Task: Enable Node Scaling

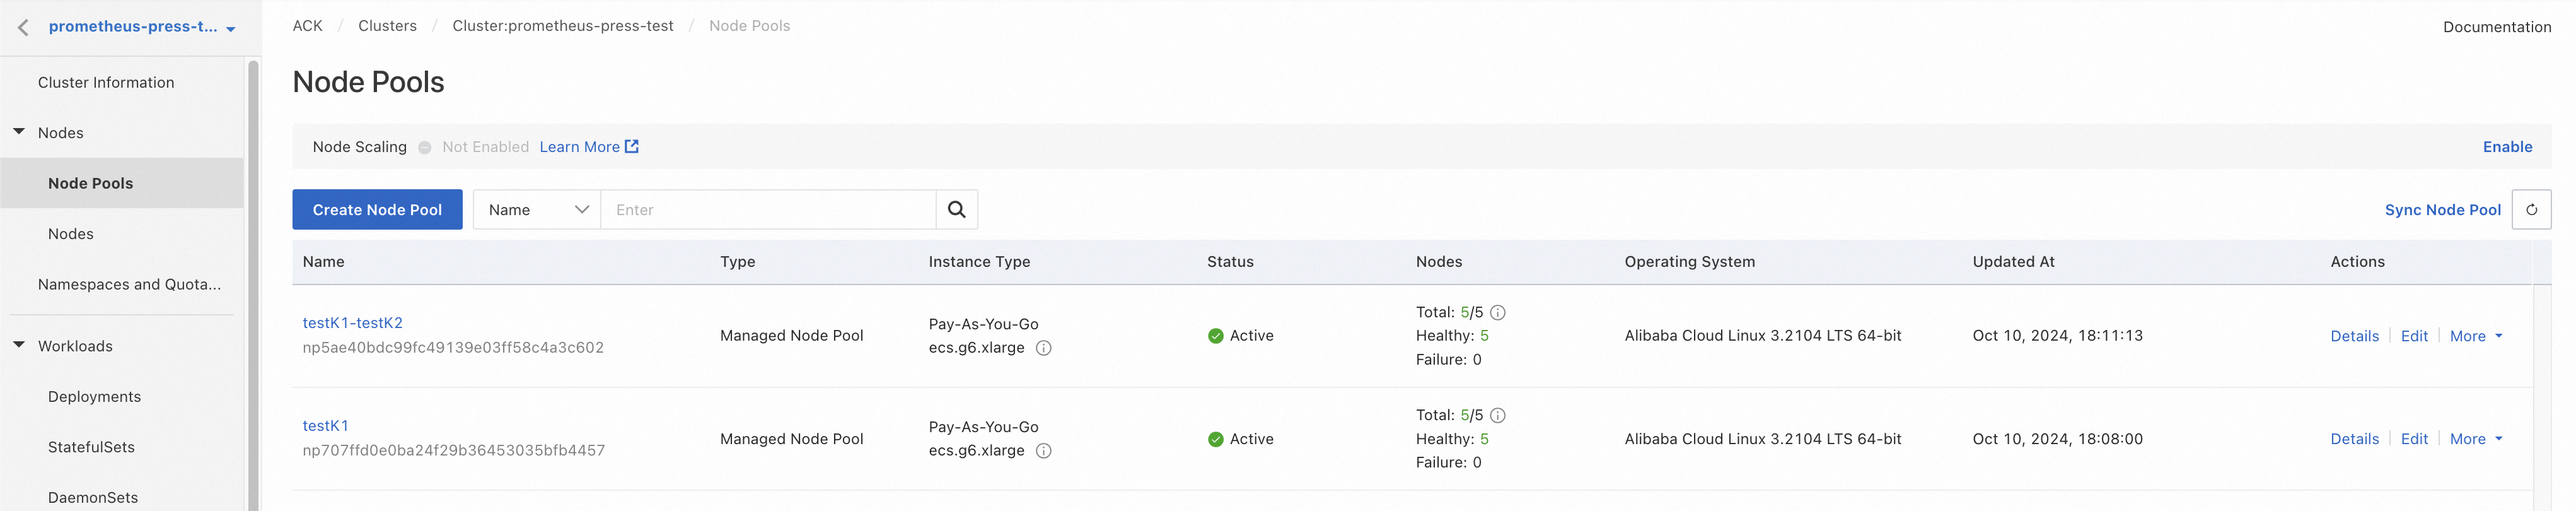Action: point(2507,147)
